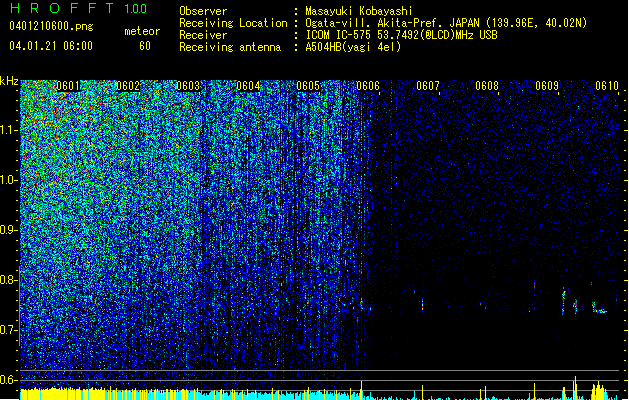Click the 0.8 kHz axis label
This screenshot has height=400, width=629.
[x=8, y=280]
